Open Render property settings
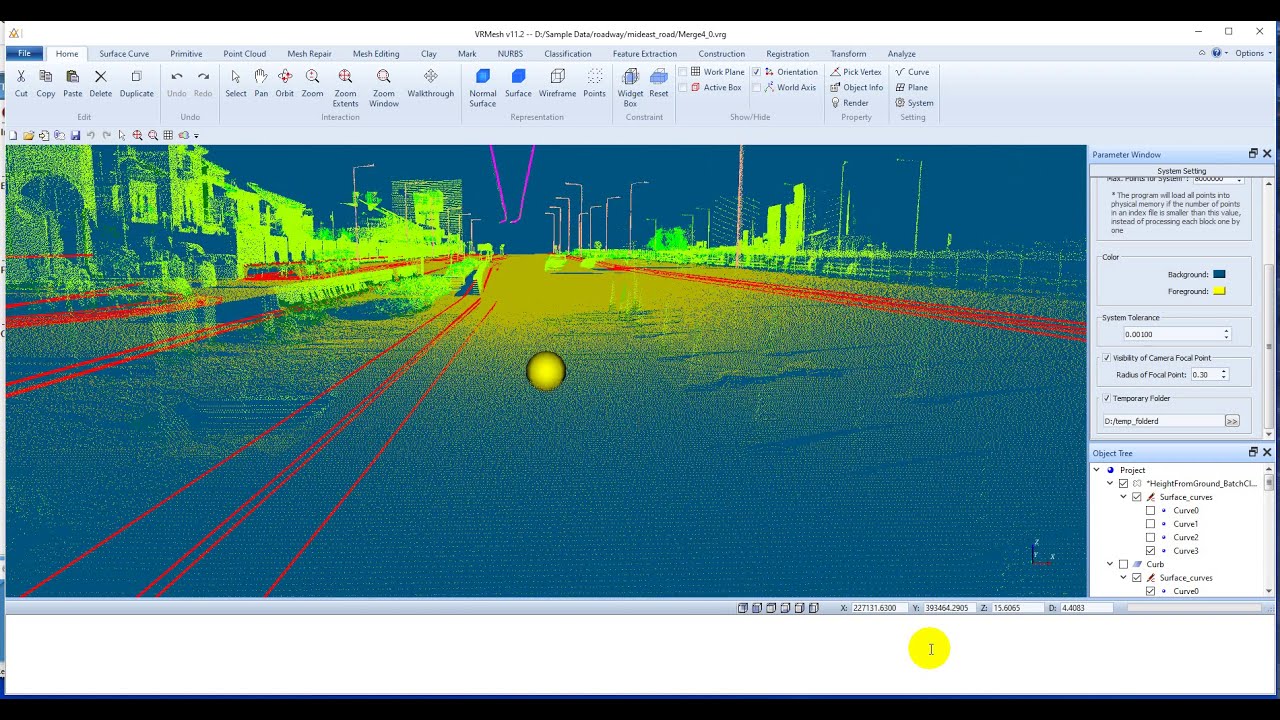The image size is (1280, 720). tap(850, 103)
